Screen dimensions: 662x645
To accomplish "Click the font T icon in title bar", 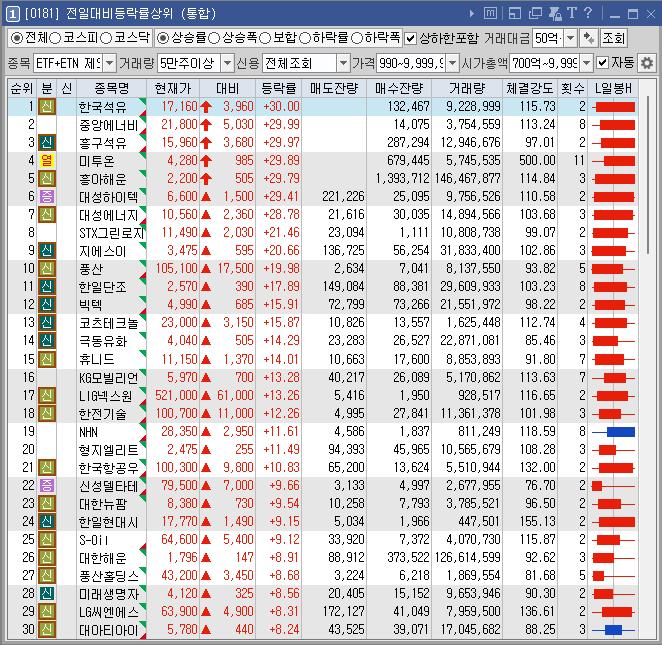I will click(572, 13).
